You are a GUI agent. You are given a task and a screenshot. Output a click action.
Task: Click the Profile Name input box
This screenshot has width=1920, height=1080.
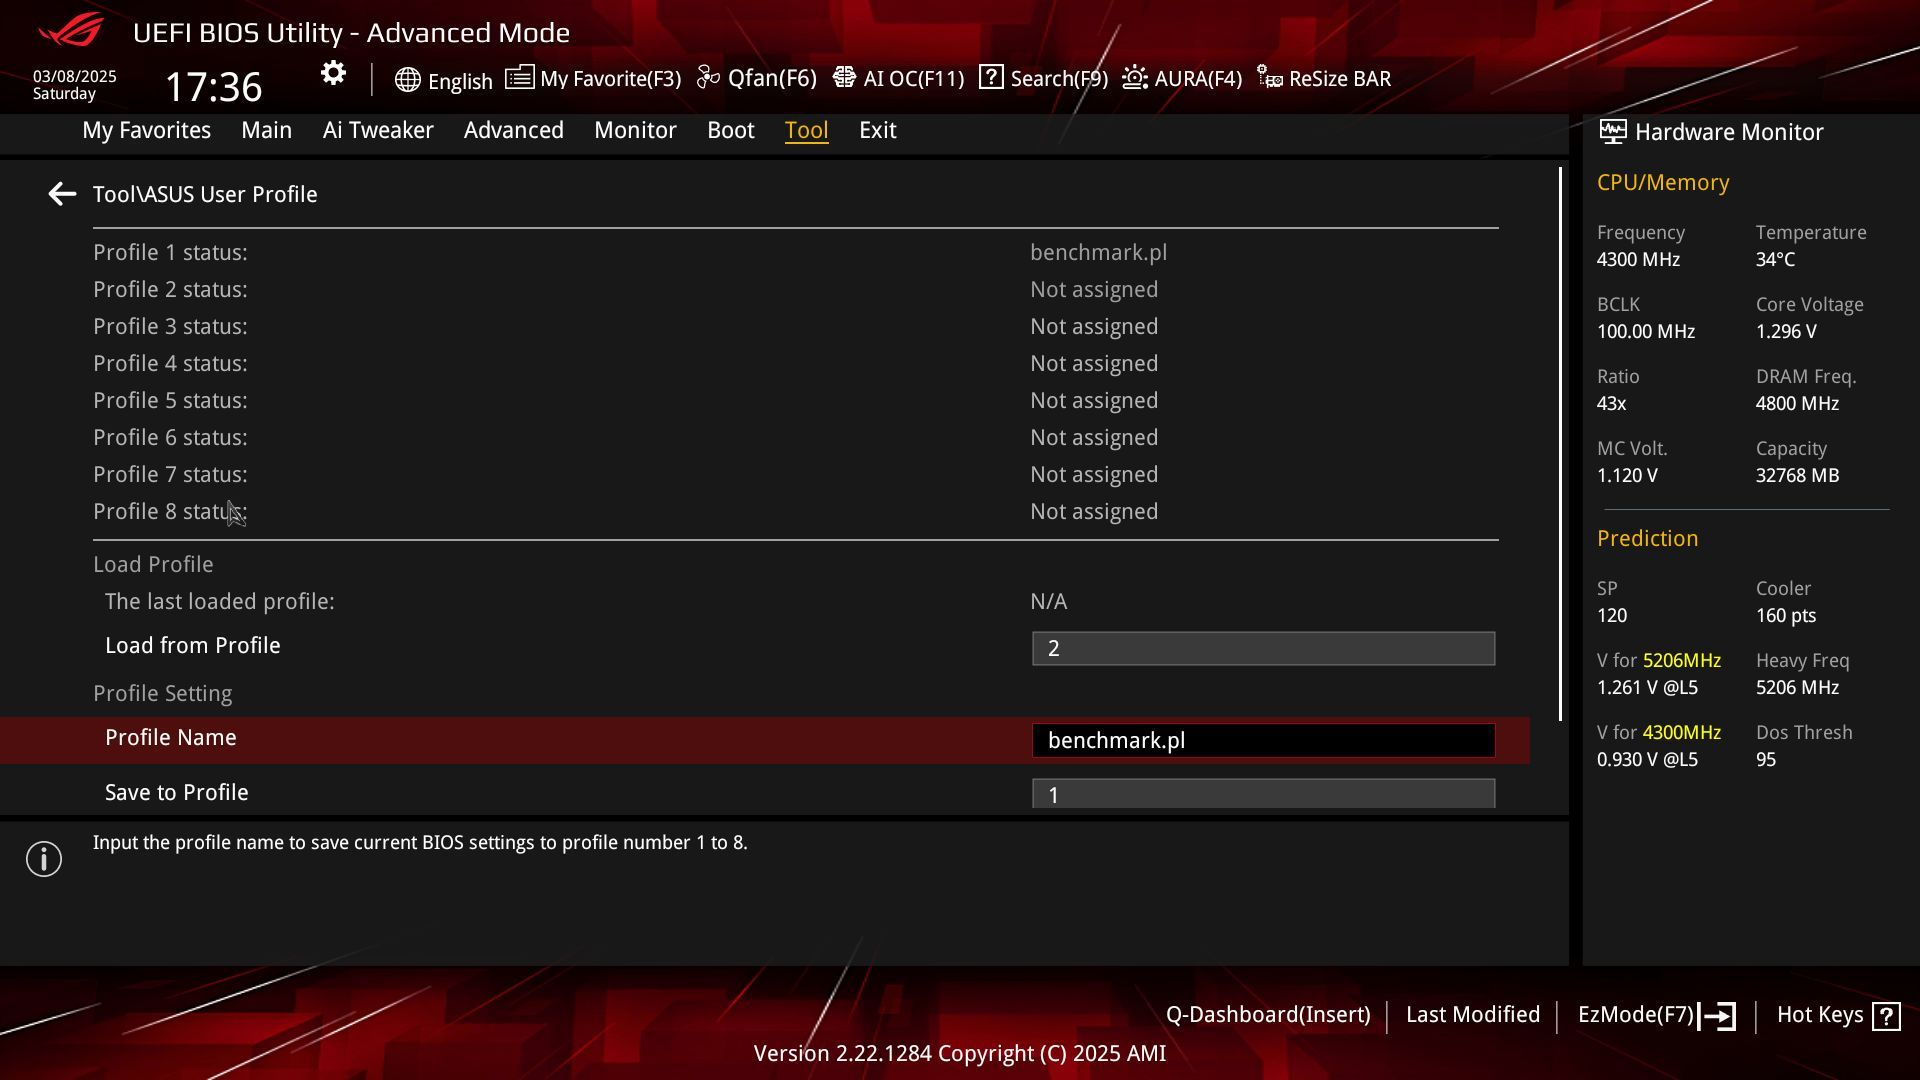pyautogui.click(x=1263, y=740)
